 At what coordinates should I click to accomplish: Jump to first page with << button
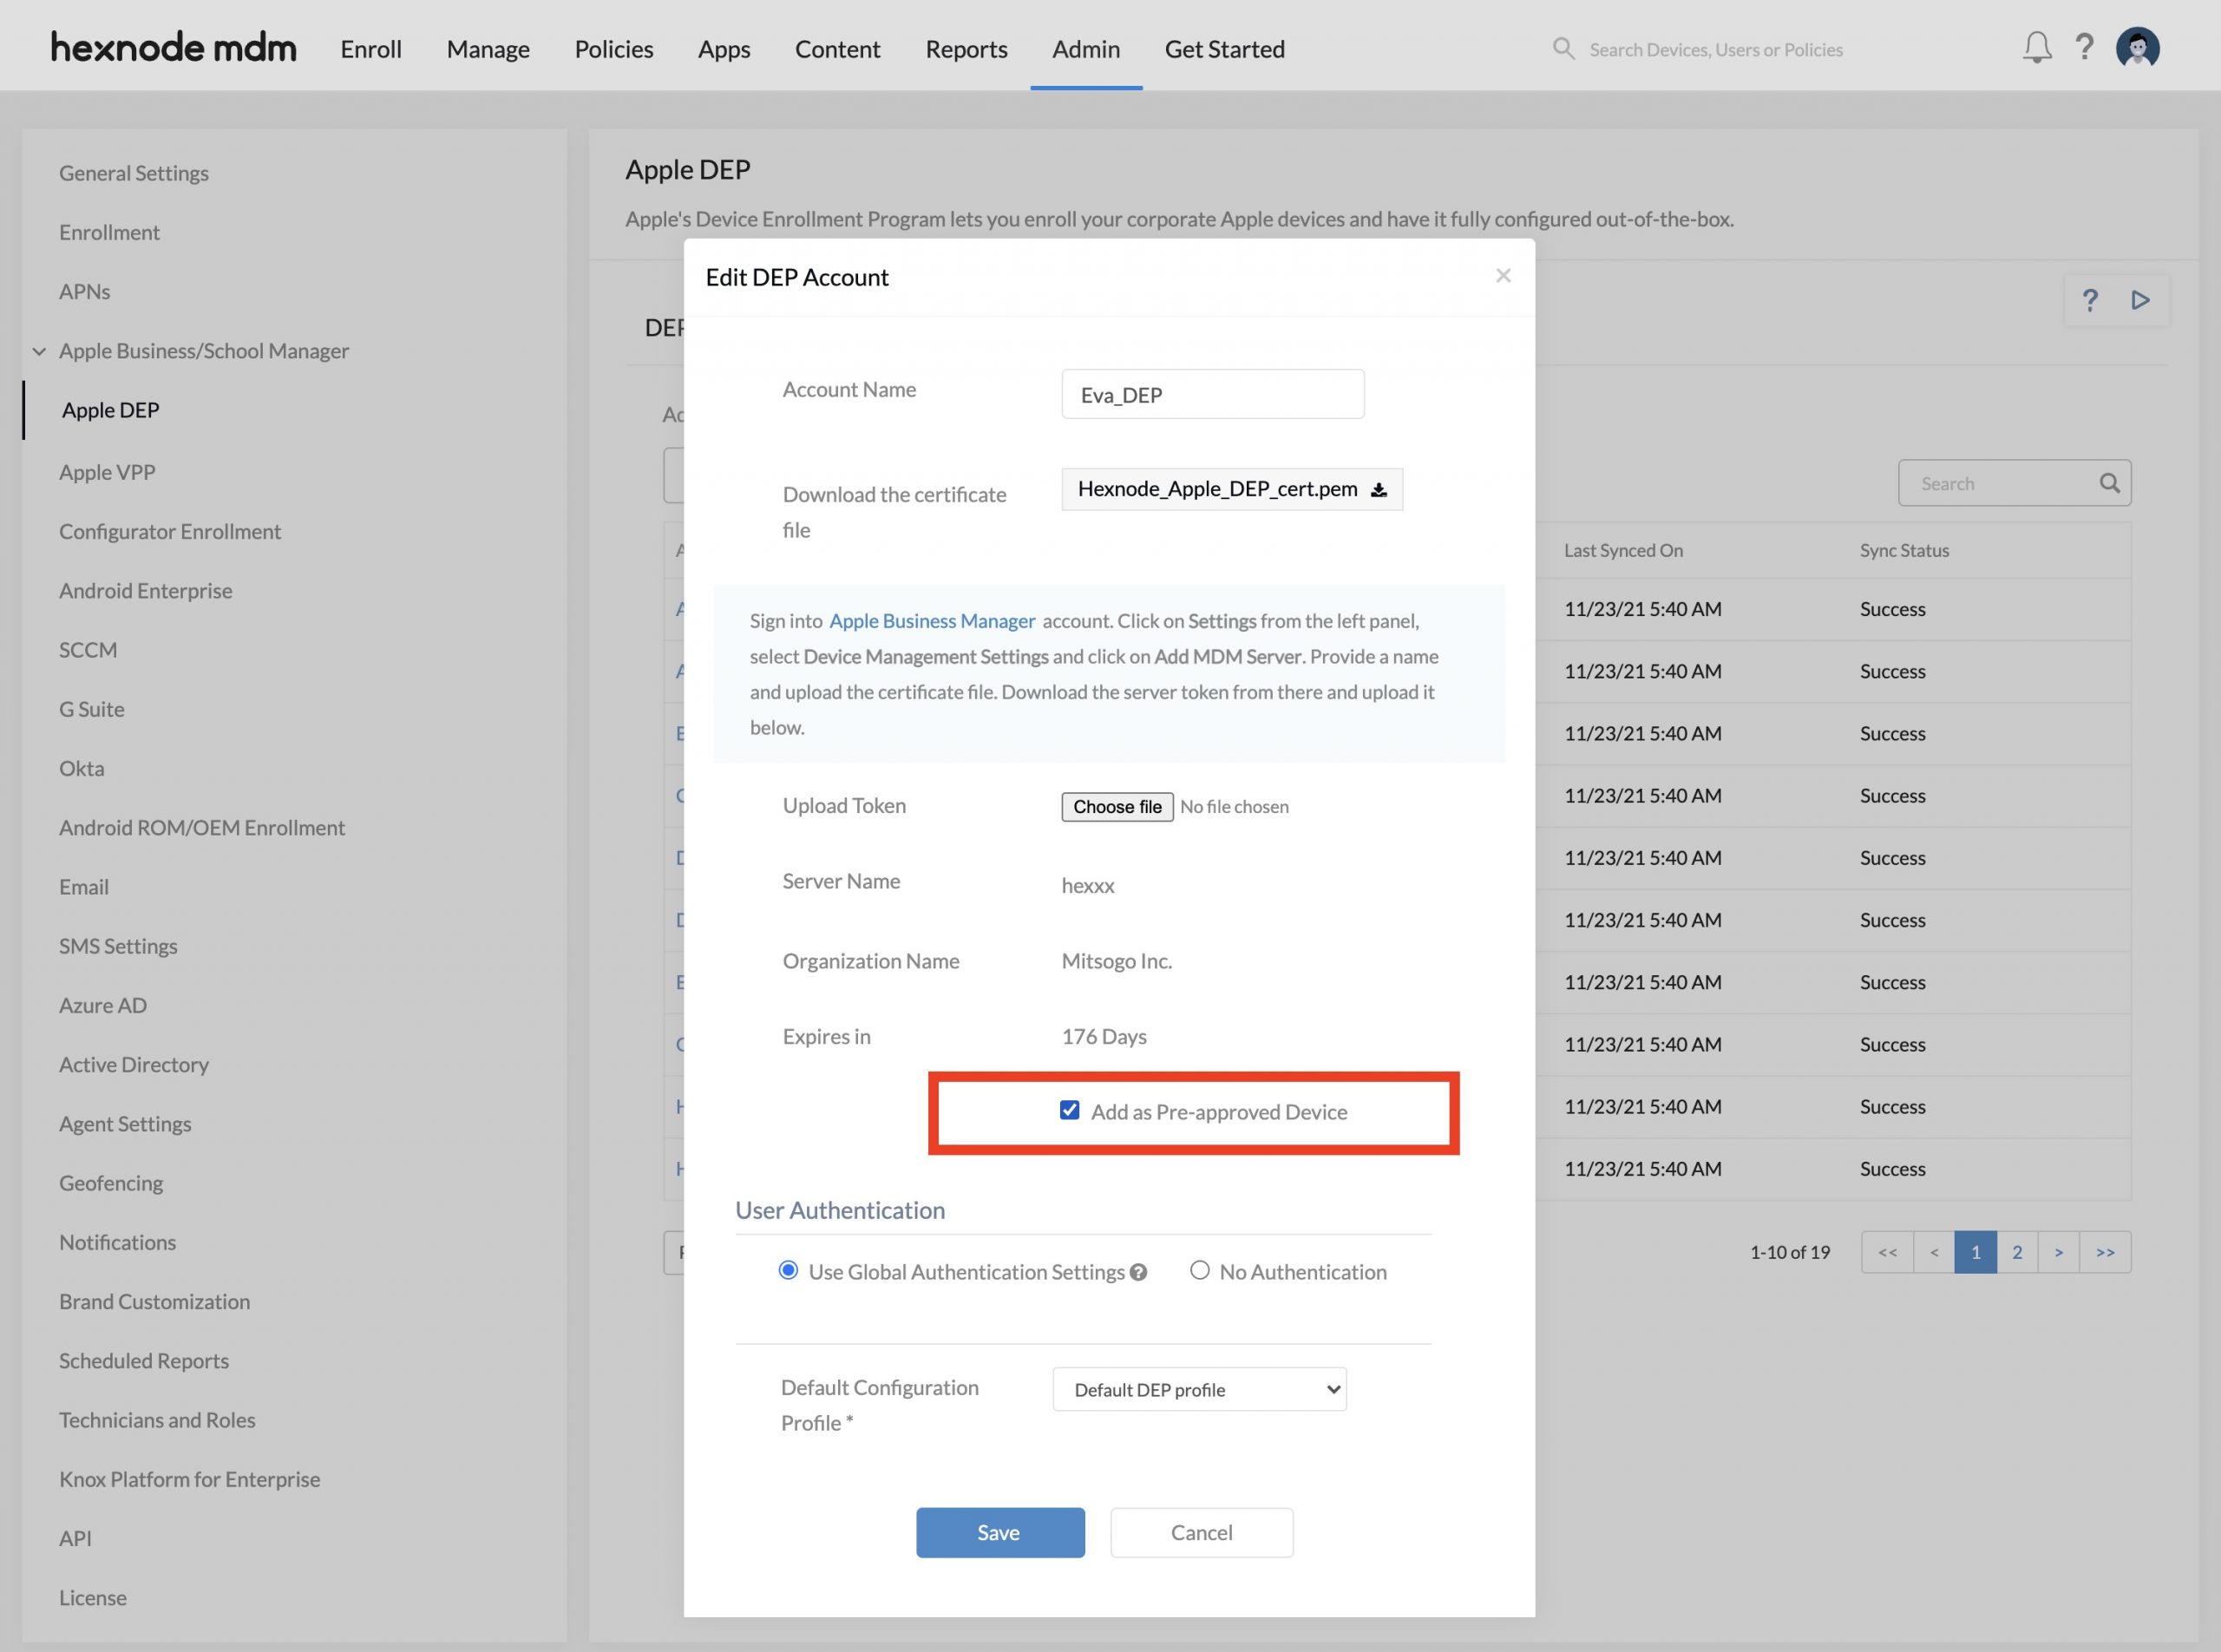click(x=1887, y=1252)
